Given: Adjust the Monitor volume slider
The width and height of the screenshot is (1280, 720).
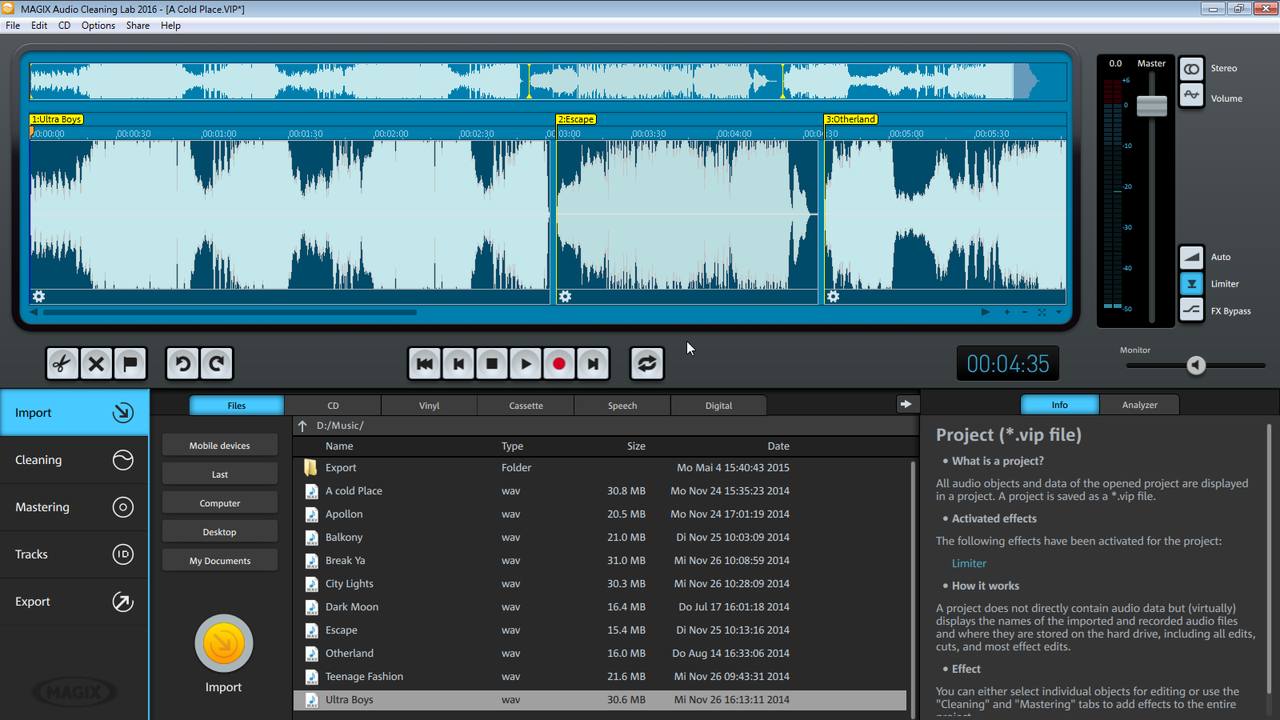Looking at the screenshot, I should (1196, 366).
